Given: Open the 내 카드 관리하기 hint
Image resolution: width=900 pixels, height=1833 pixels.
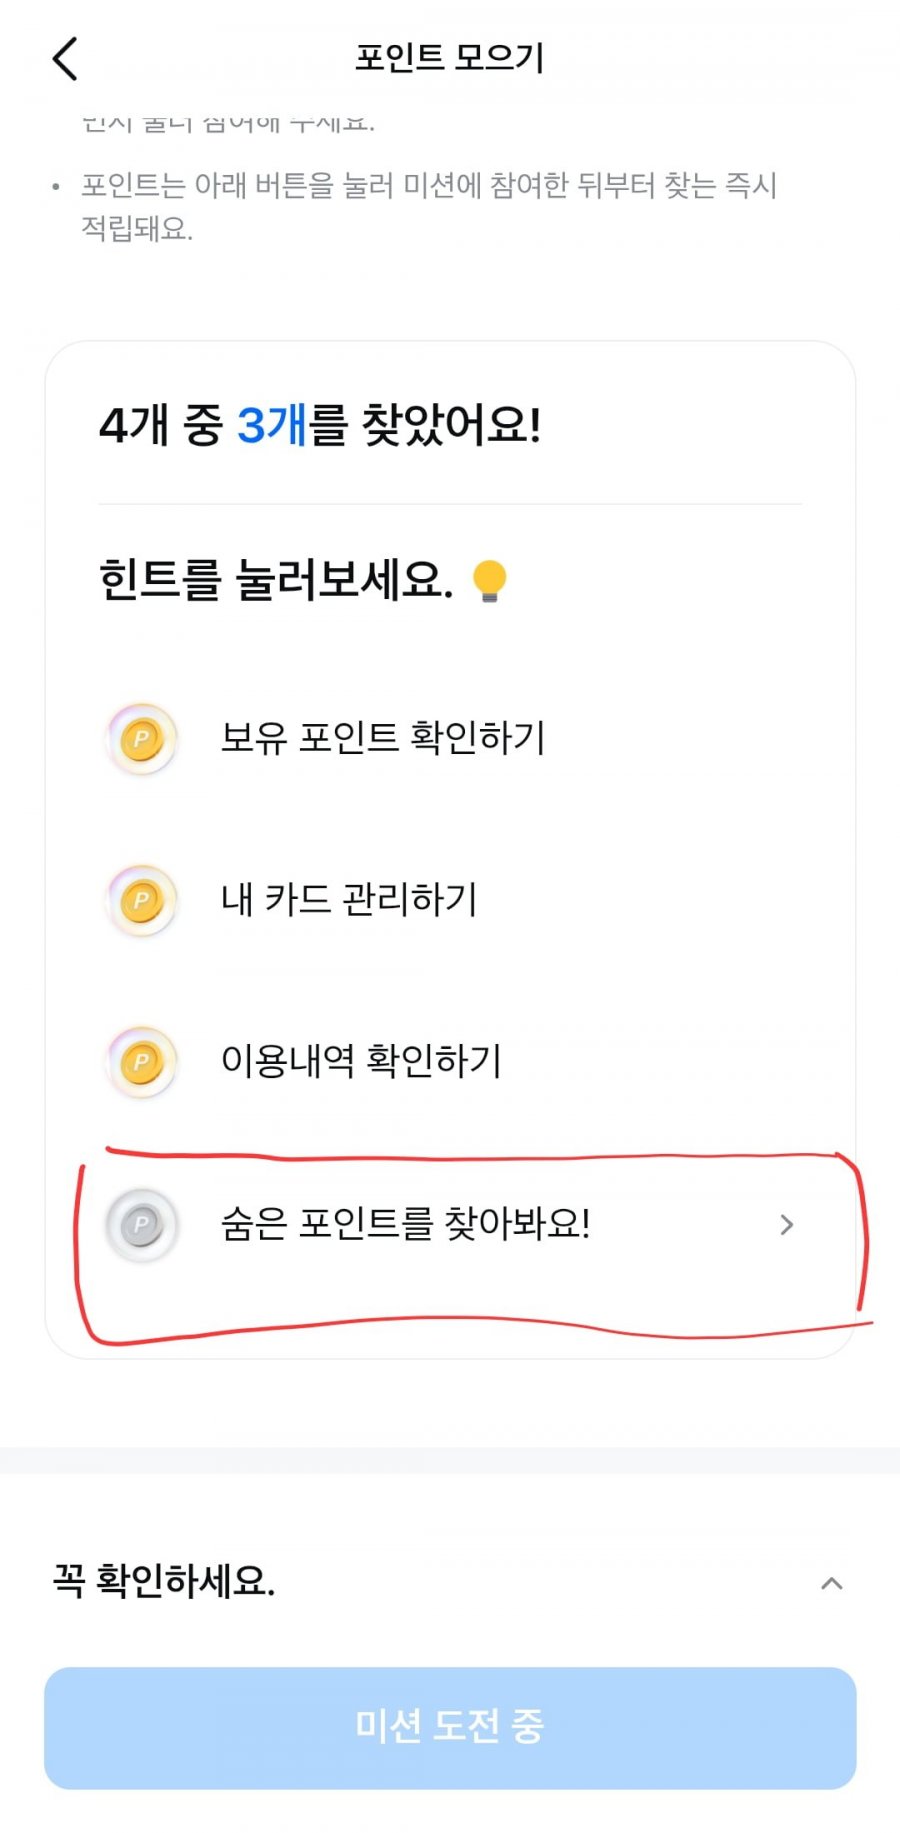Looking at the screenshot, I should [x=450, y=900].
